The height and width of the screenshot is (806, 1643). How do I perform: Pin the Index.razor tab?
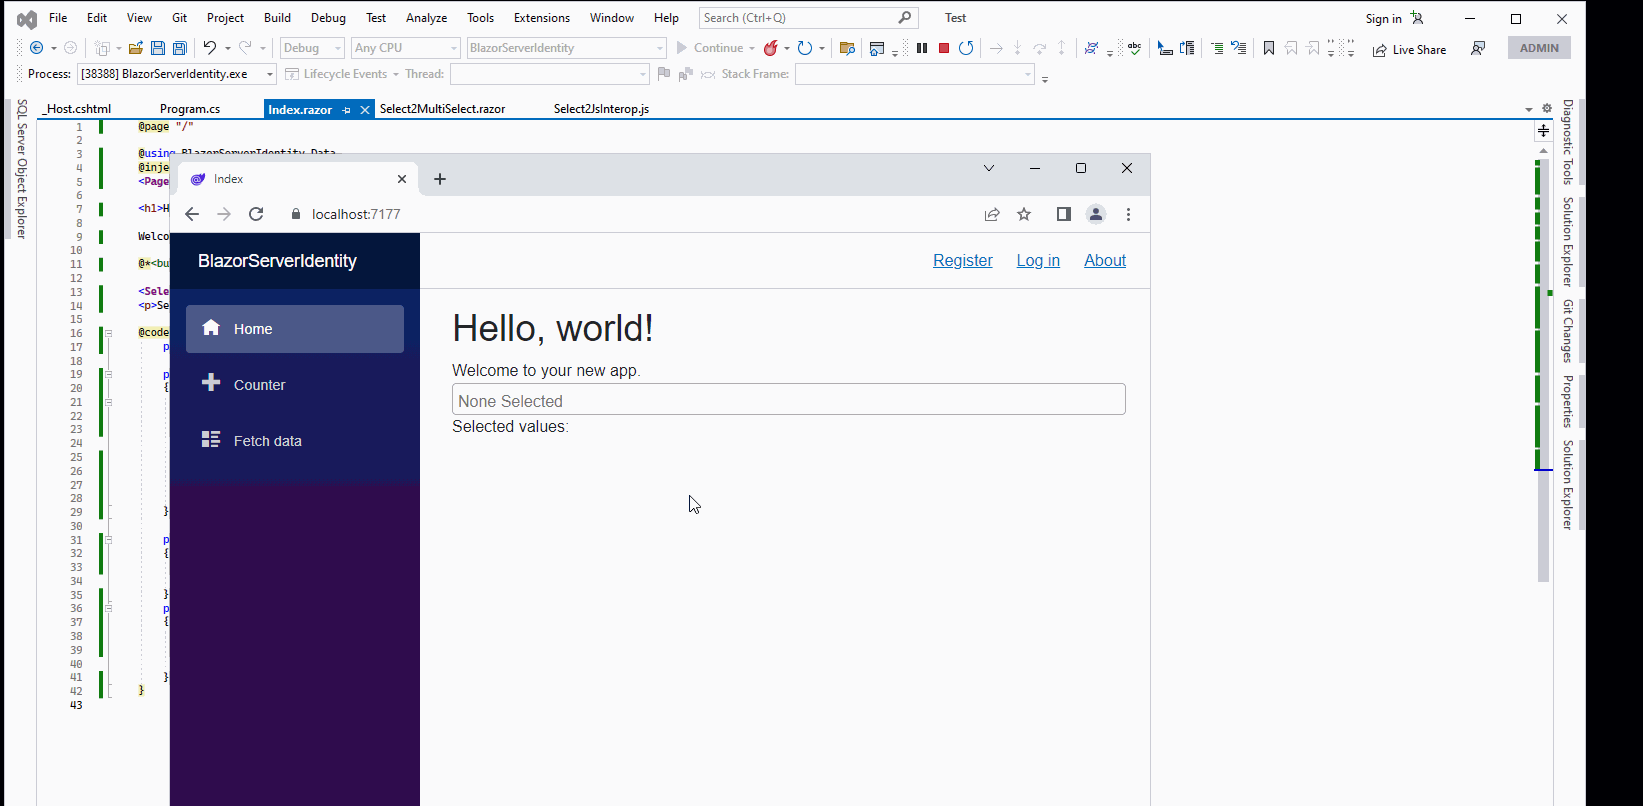(x=347, y=110)
